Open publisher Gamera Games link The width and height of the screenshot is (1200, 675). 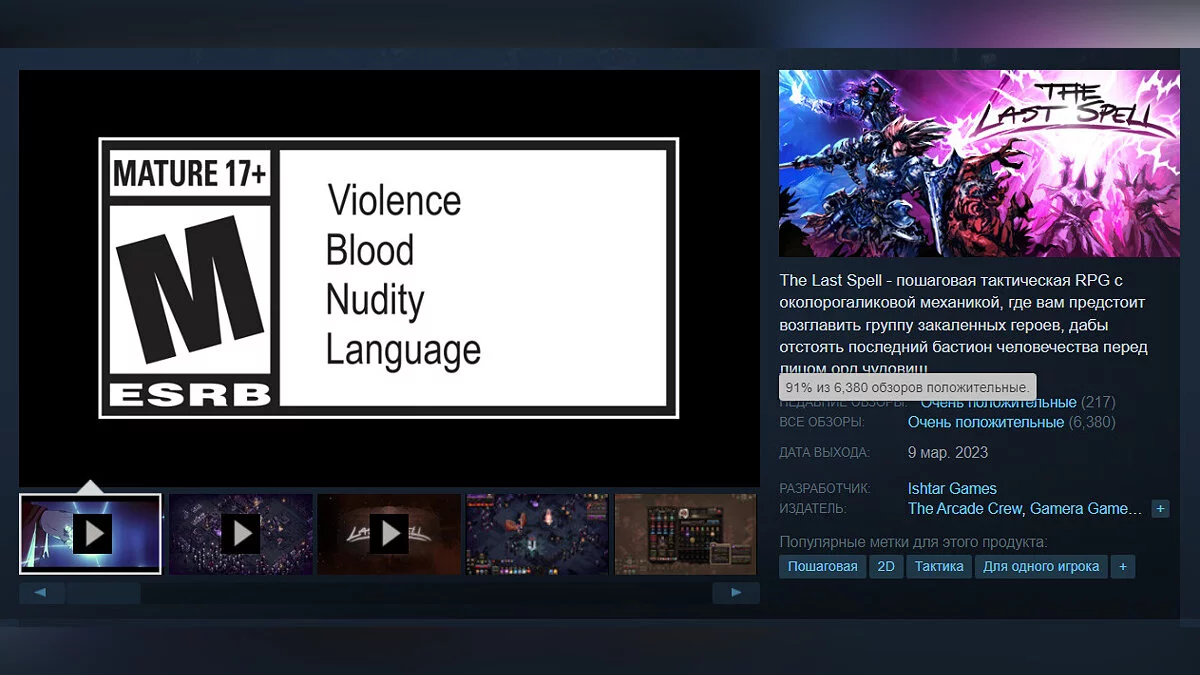(1085, 509)
